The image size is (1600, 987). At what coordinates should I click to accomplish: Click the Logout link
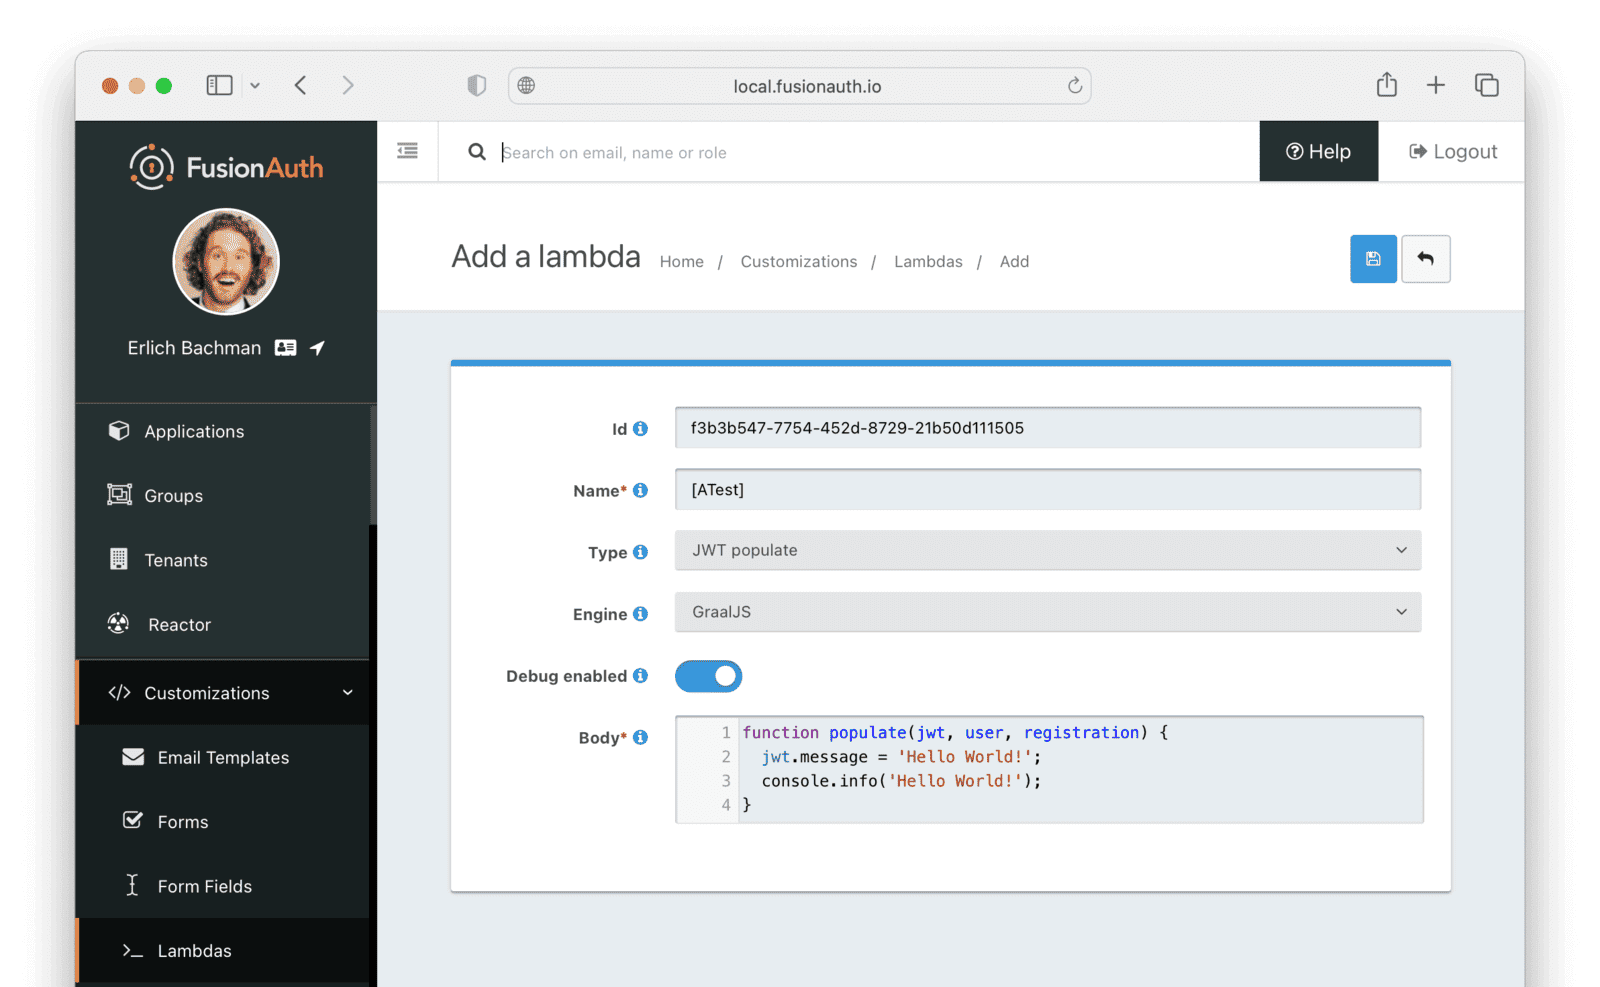pyautogui.click(x=1453, y=151)
